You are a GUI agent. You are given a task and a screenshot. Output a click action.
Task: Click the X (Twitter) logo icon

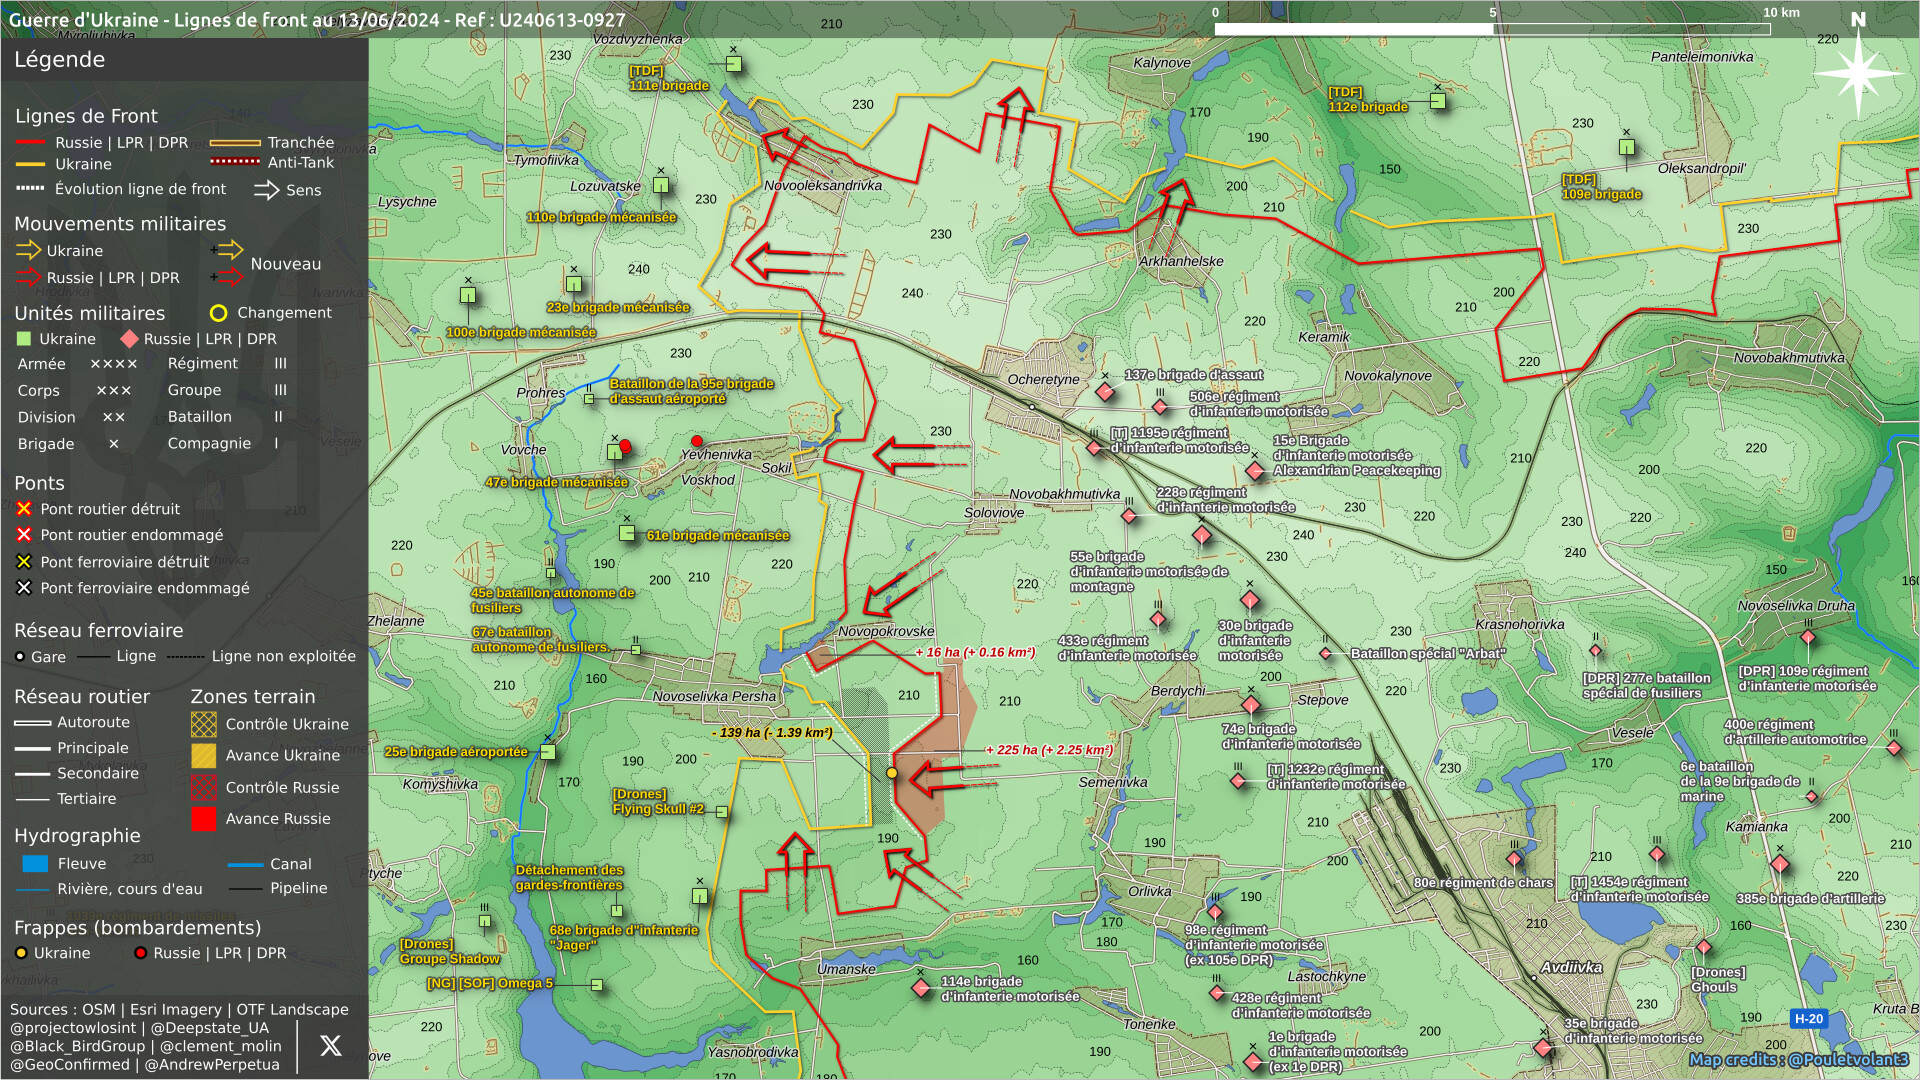pyautogui.click(x=330, y=1046)
